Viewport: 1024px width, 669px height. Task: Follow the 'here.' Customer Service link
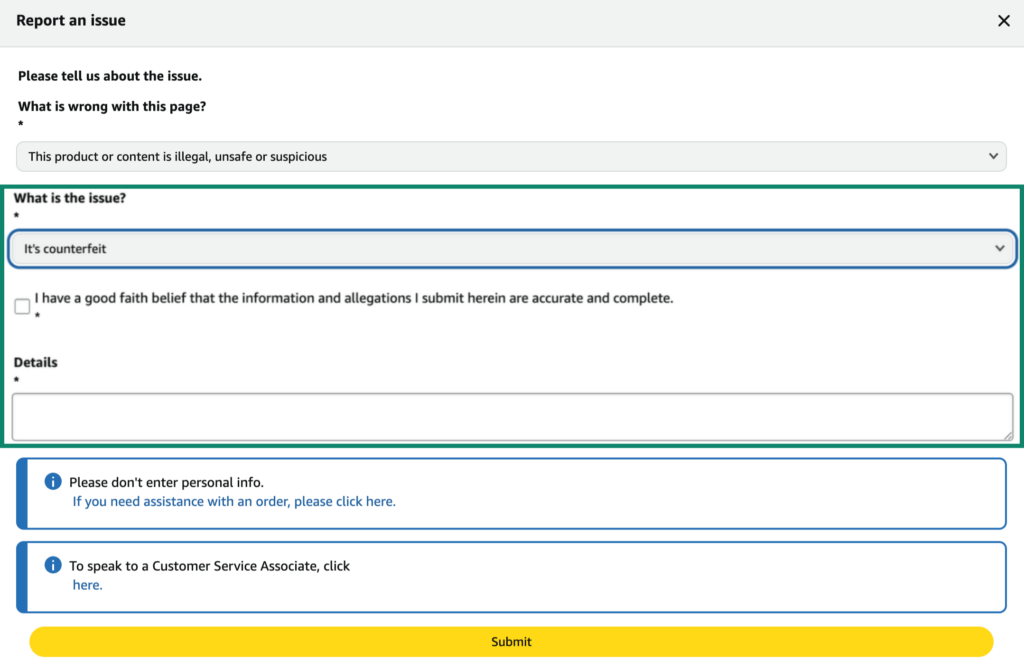pos(87,585)
